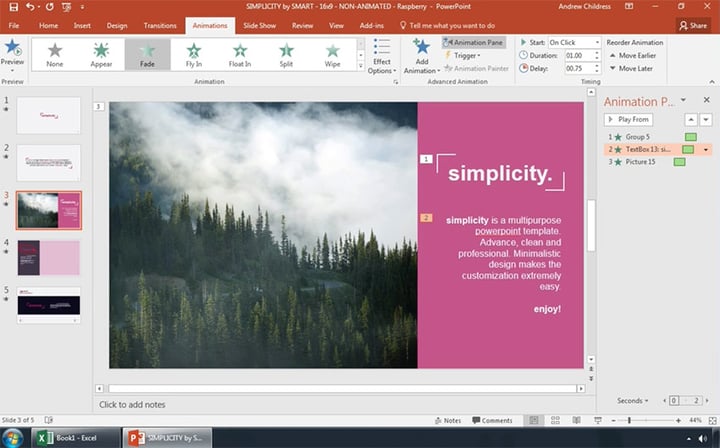Apply the Fly In animation

194,55
